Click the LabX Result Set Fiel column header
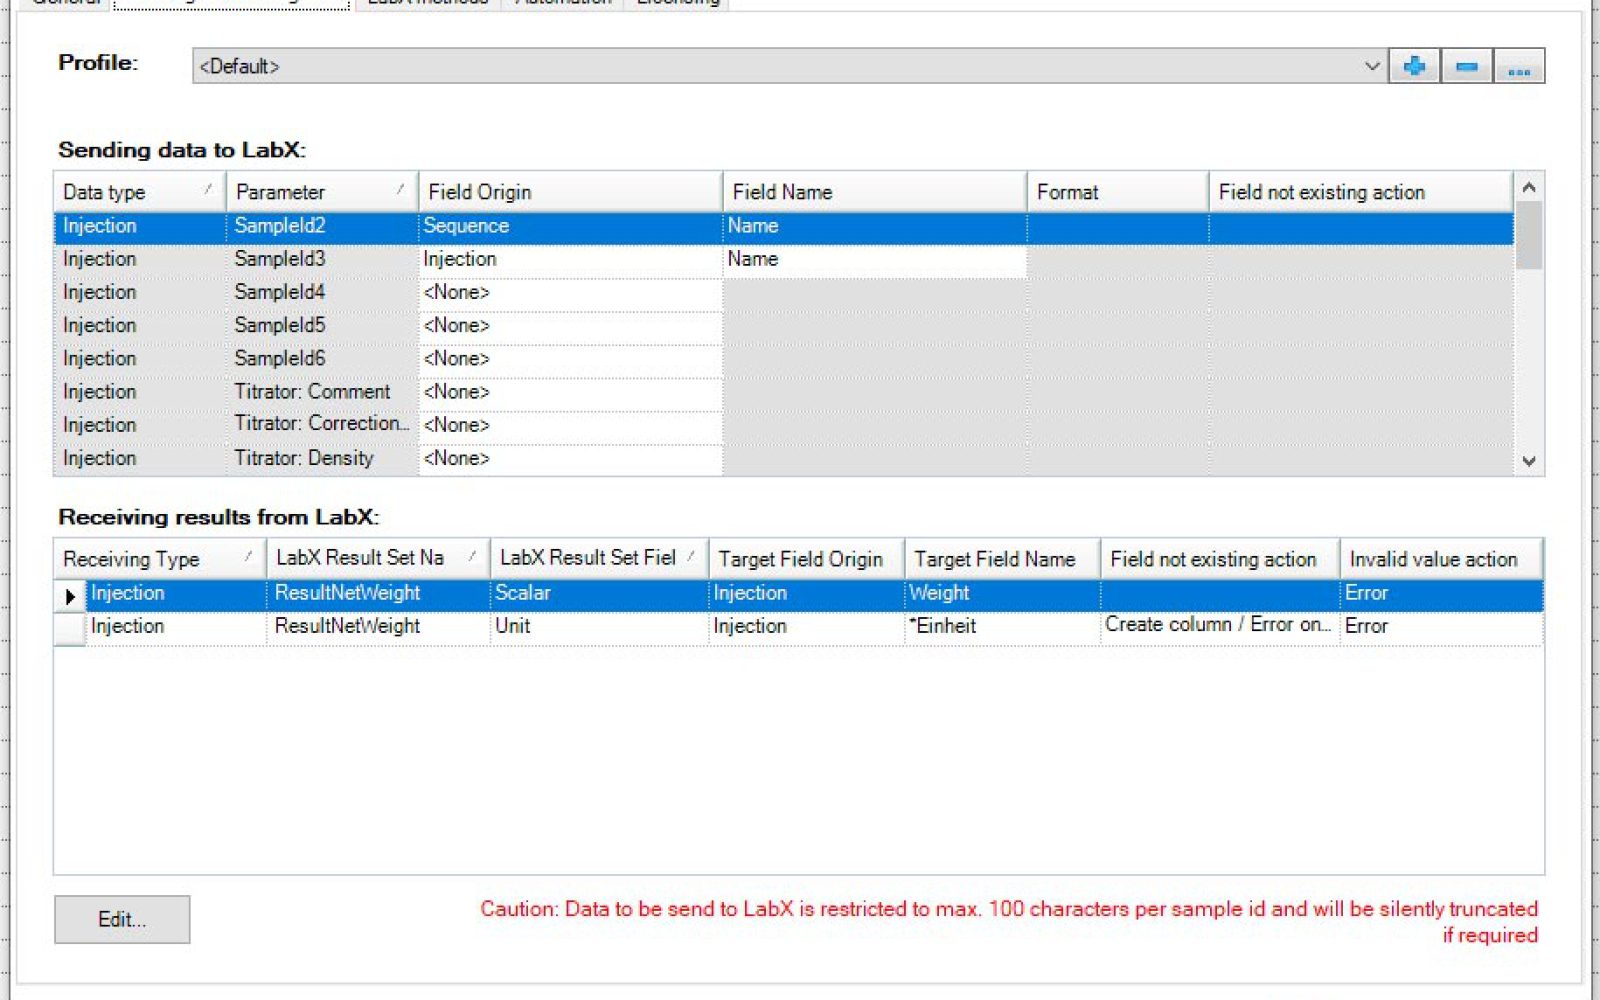Viewport: 1600px width, 1000px height. click(599, 558)
